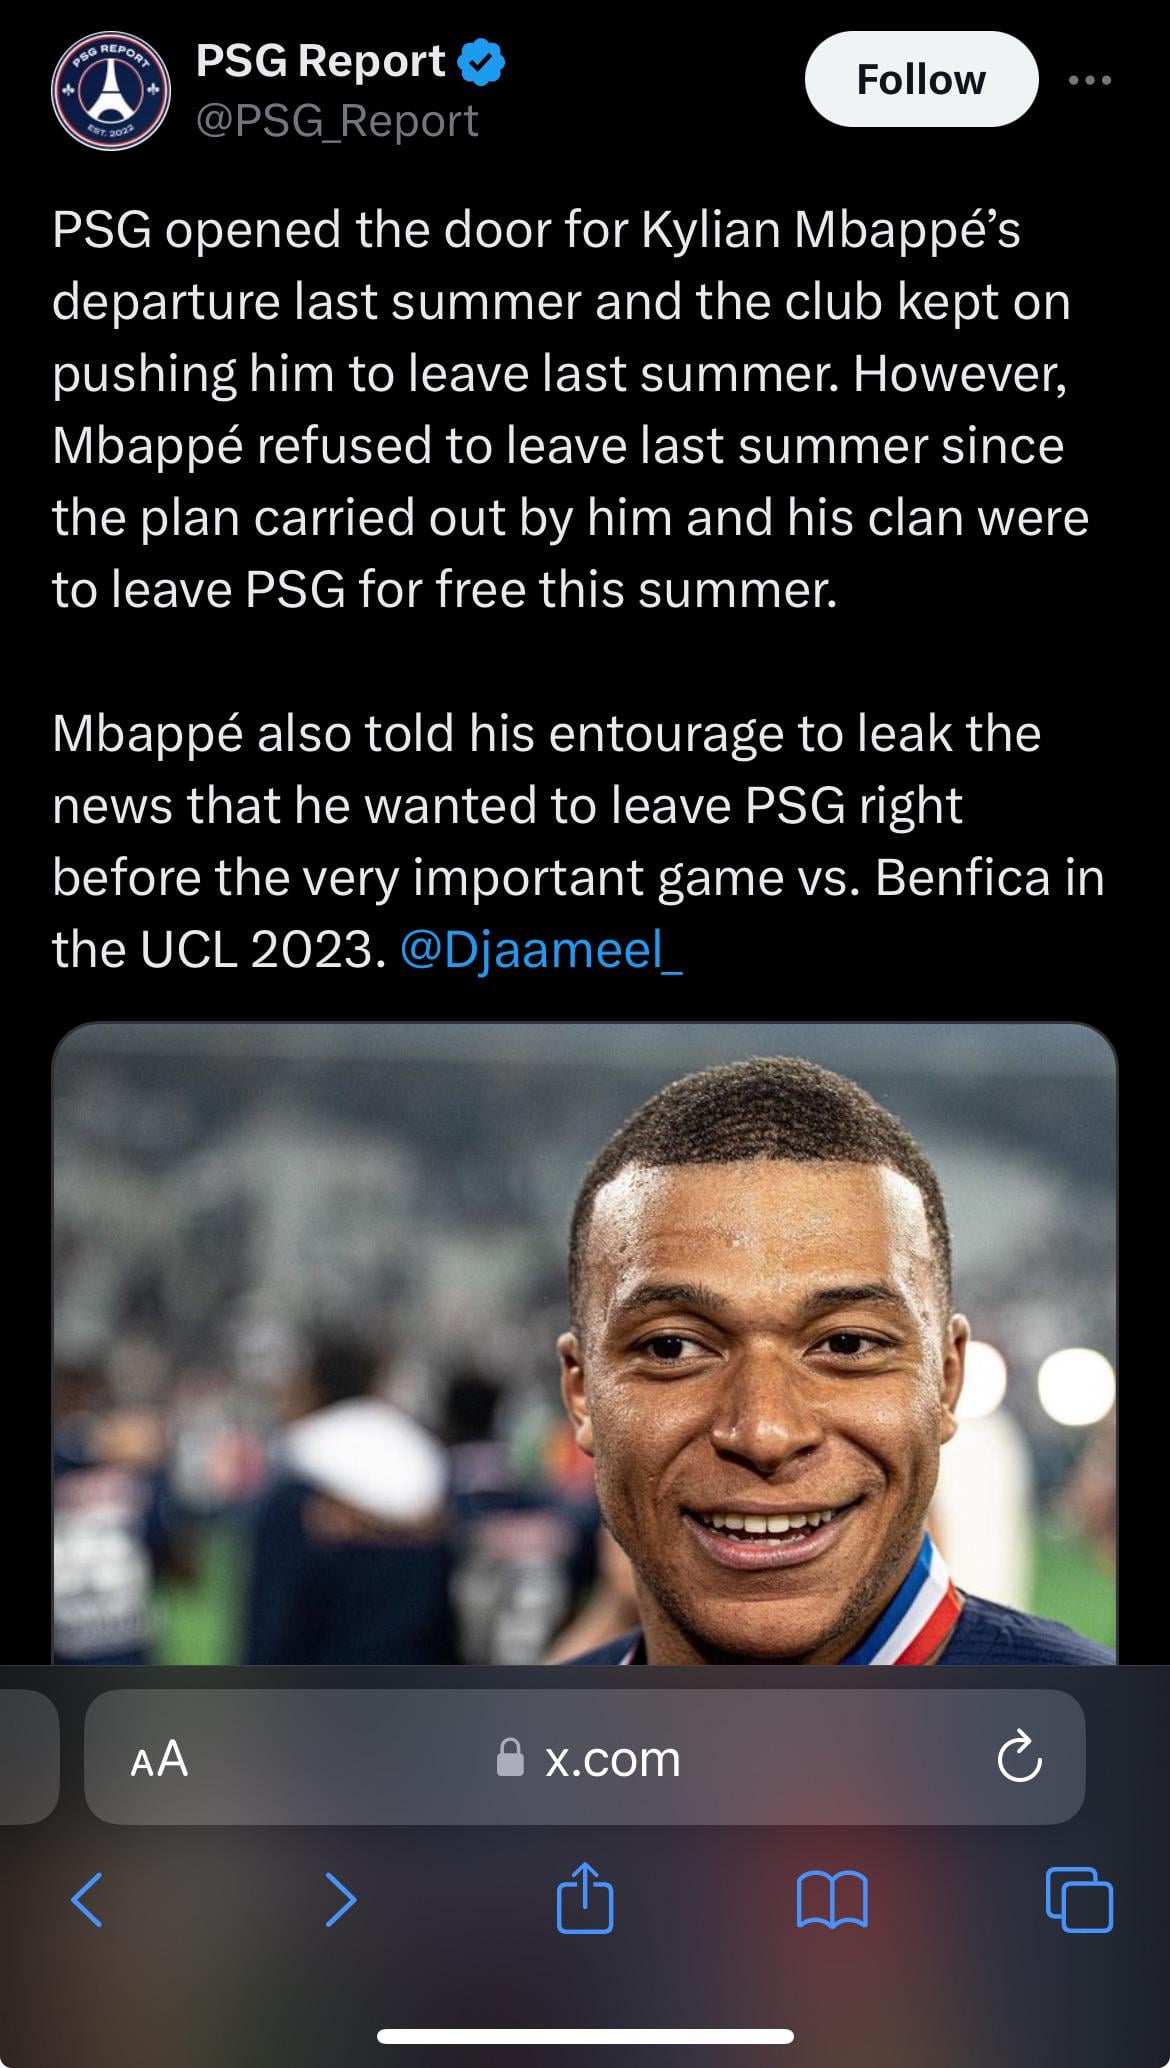Open the PSG Report display name
The height and width of the screenshot is (2068, 1170).
pyautogui.click(x=320, y=62)
